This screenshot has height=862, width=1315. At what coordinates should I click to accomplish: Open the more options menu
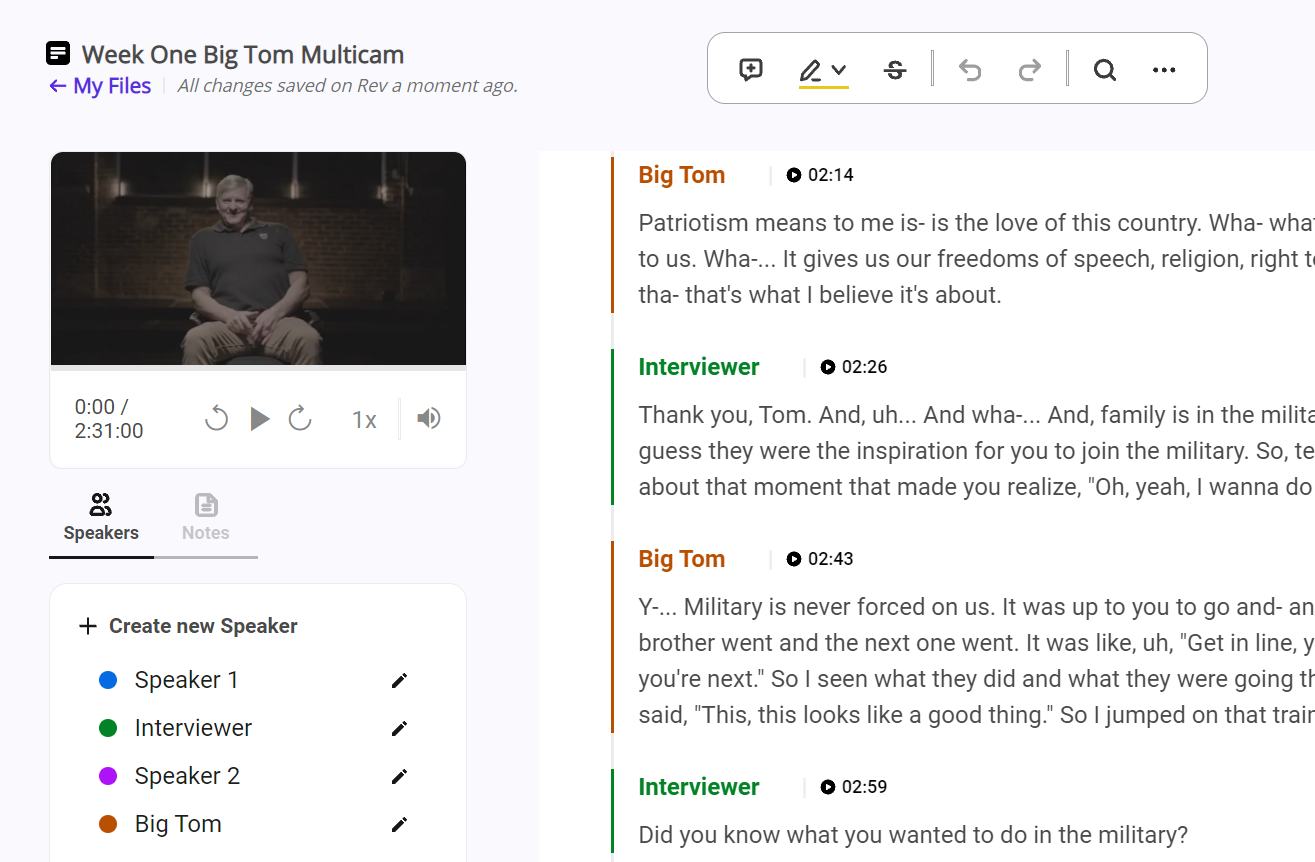[x=1164, y=70]
